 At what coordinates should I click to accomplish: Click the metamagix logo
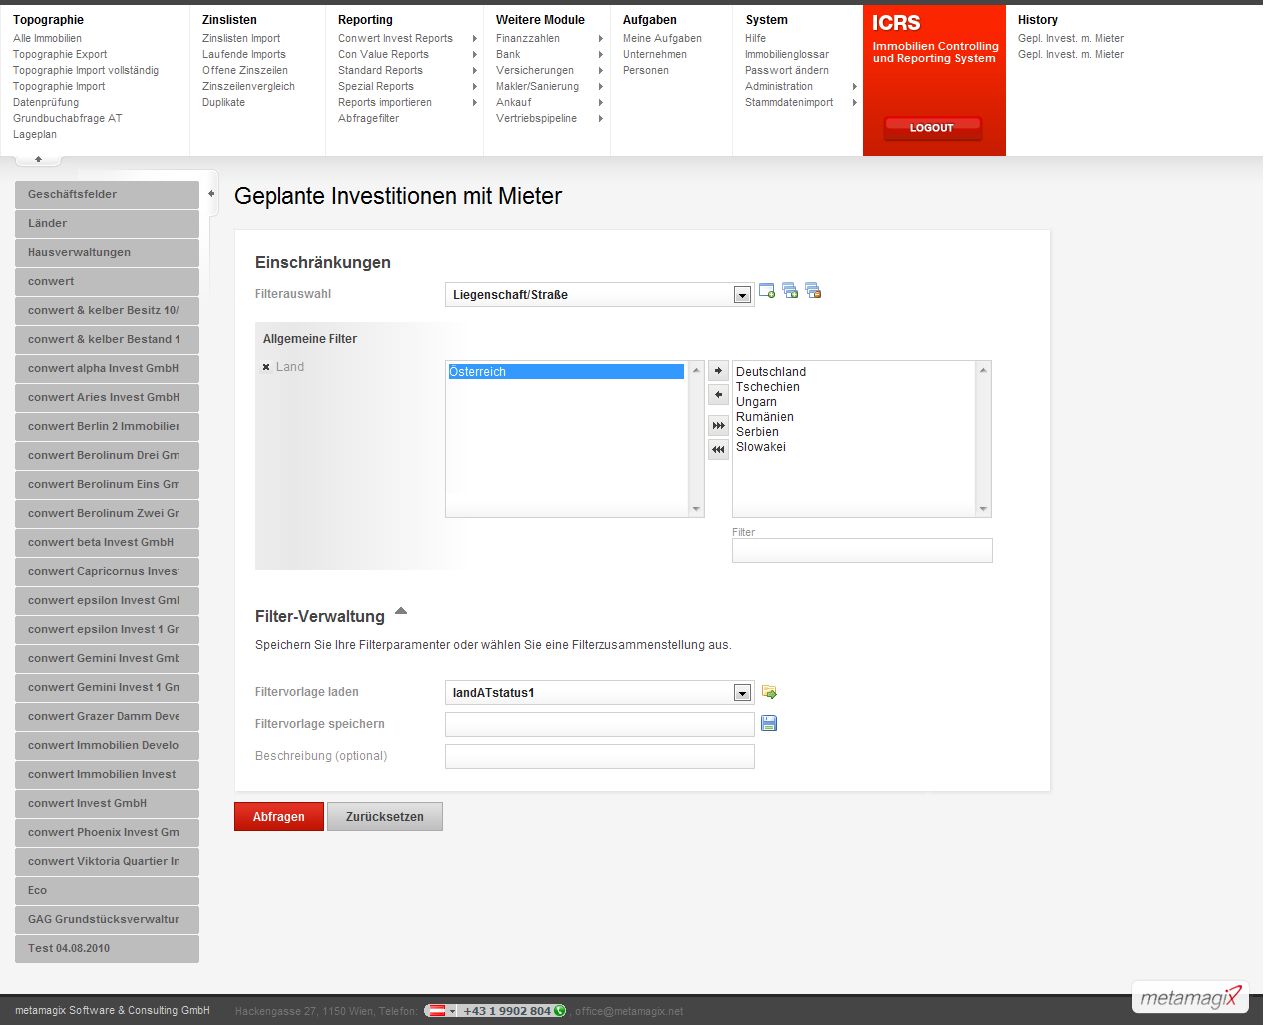coord(1191,997)
